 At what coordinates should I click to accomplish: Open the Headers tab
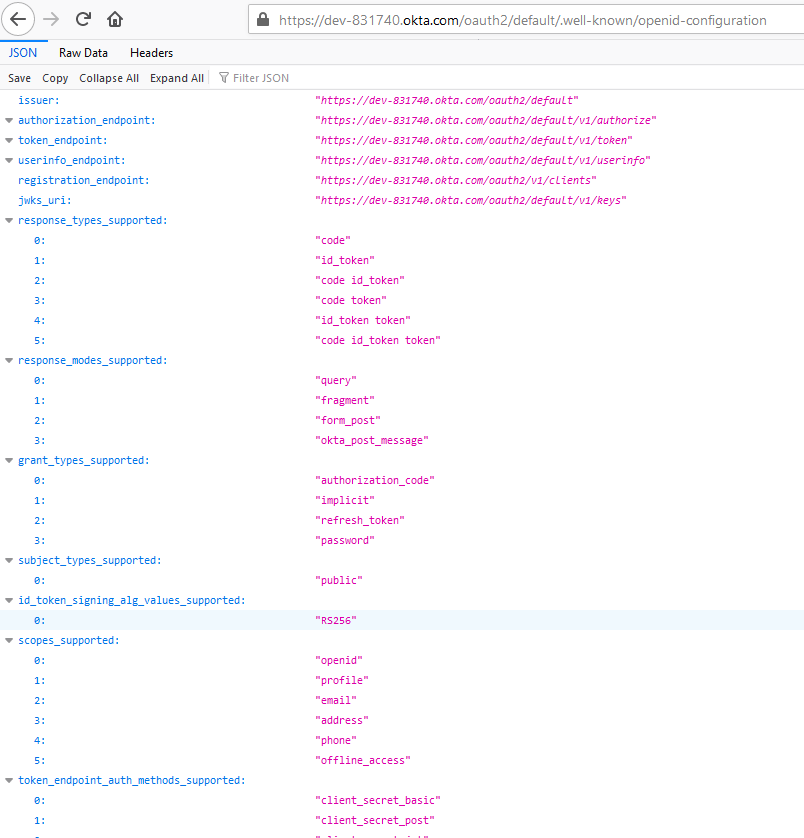tap(152, 53)
